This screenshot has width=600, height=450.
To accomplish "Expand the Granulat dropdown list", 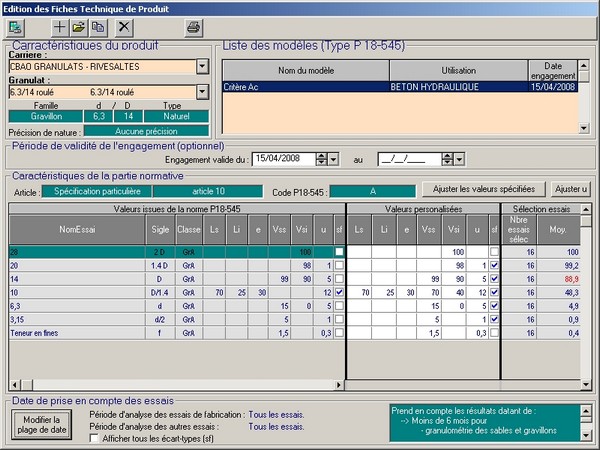I will 201,92.
